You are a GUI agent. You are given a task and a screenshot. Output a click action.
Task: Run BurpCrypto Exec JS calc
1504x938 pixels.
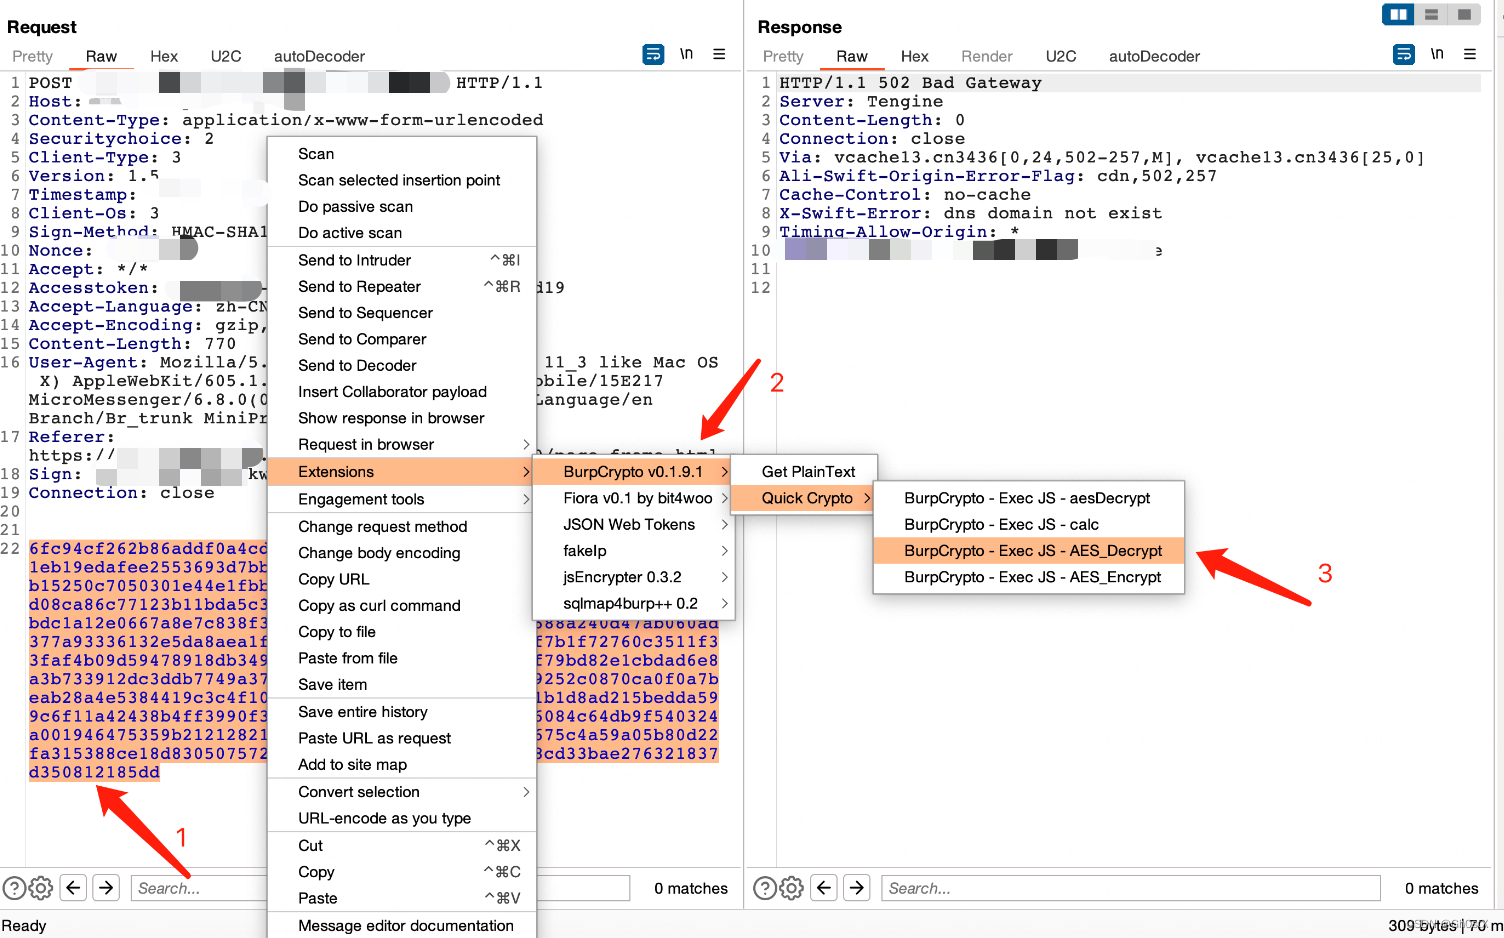tap(1028, 524)
